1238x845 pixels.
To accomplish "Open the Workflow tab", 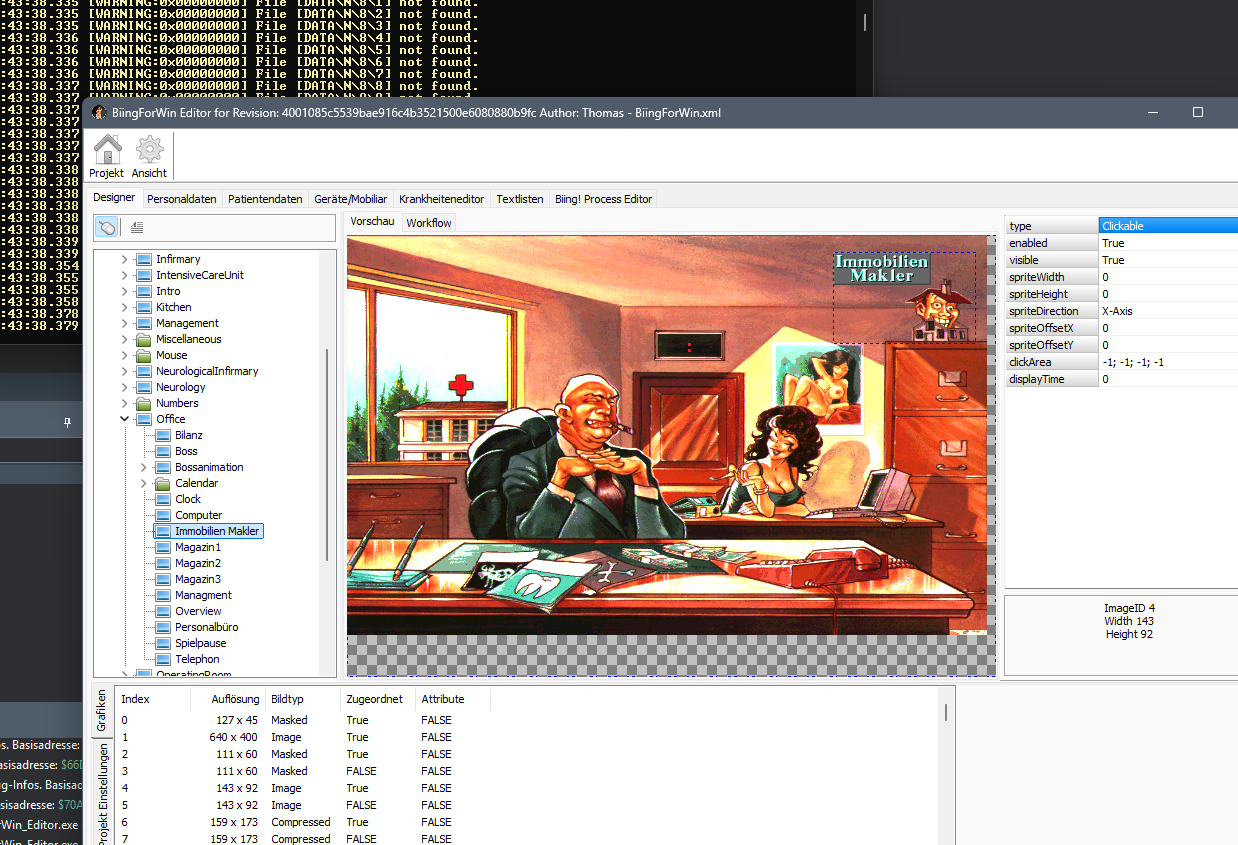I will pyautogui.click(x=429, y=223).
